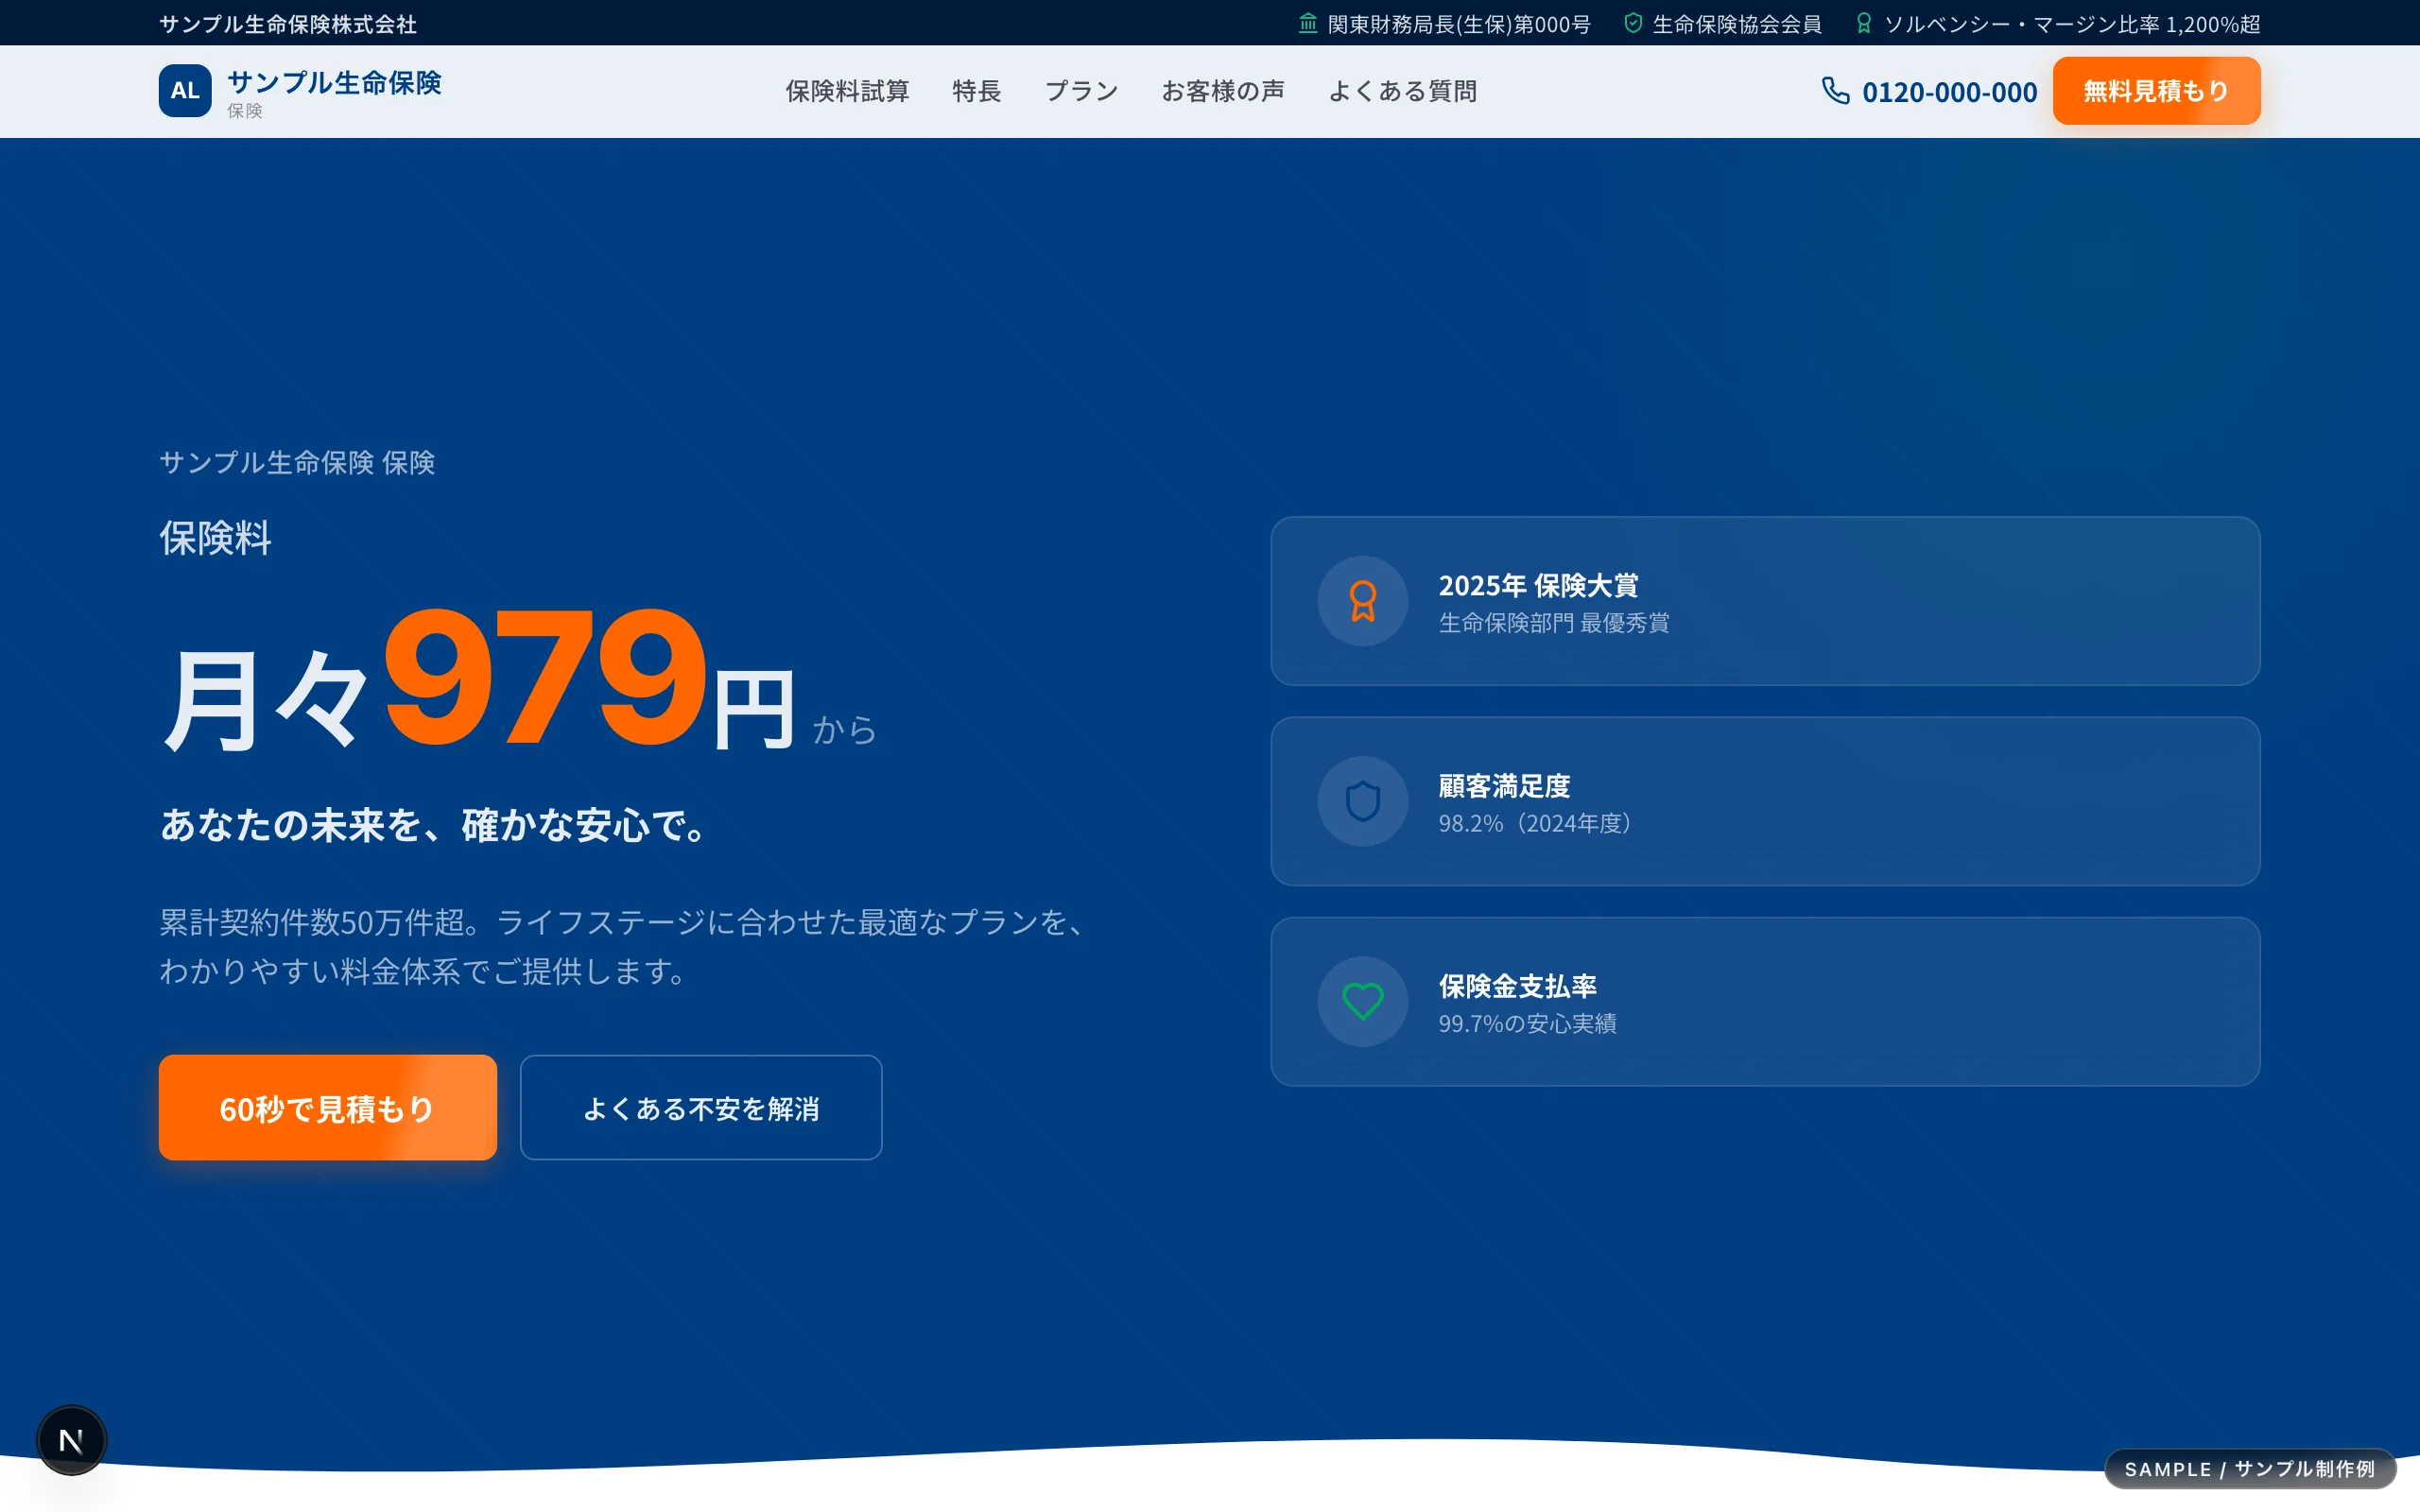Click the 無料見積もり header button
Viewport: 2420px width, 1512px height.
tap(2156, 91)
